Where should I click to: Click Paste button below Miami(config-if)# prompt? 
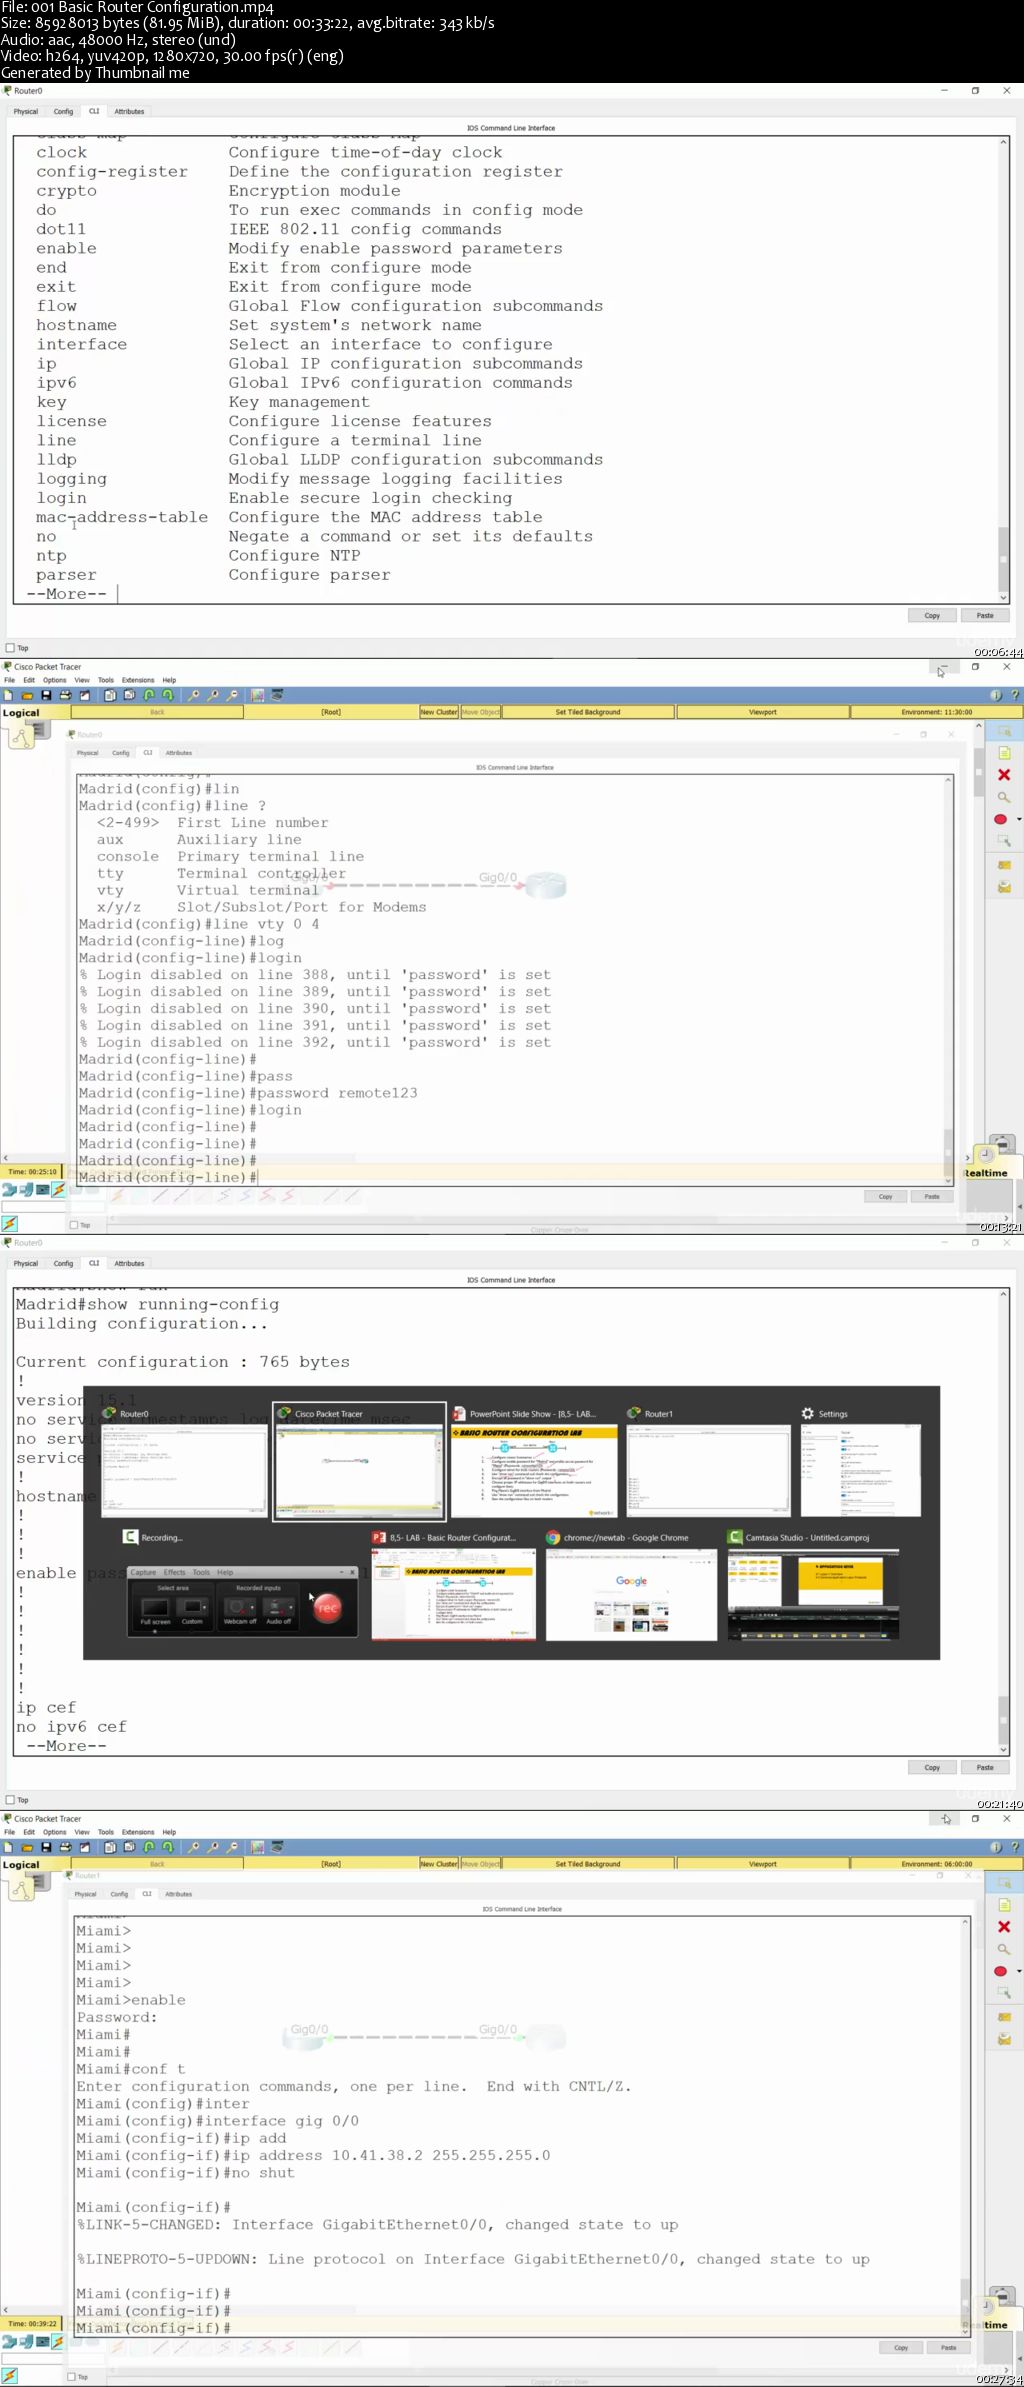(x=948, y=2348)
